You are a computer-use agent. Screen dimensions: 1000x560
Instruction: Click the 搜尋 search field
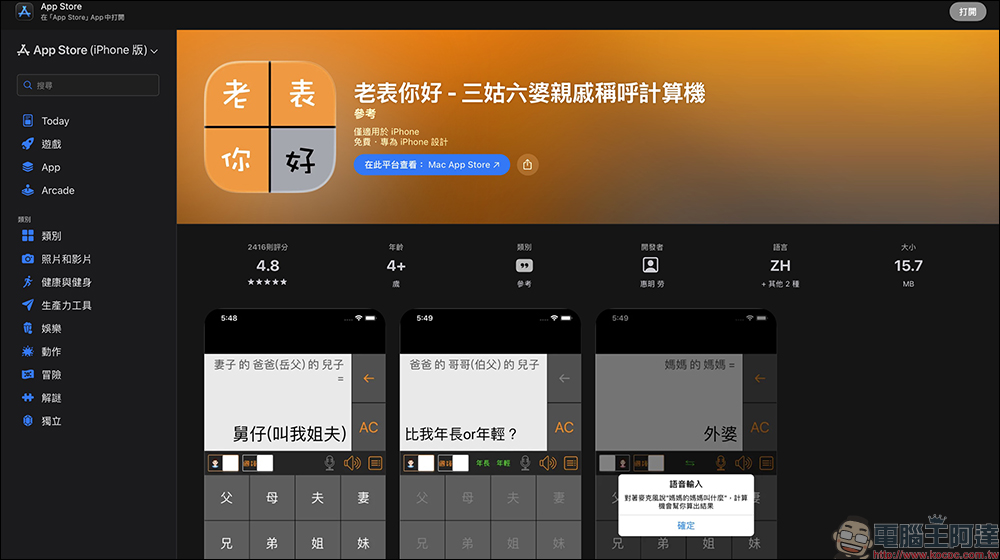tap(88, 85)
